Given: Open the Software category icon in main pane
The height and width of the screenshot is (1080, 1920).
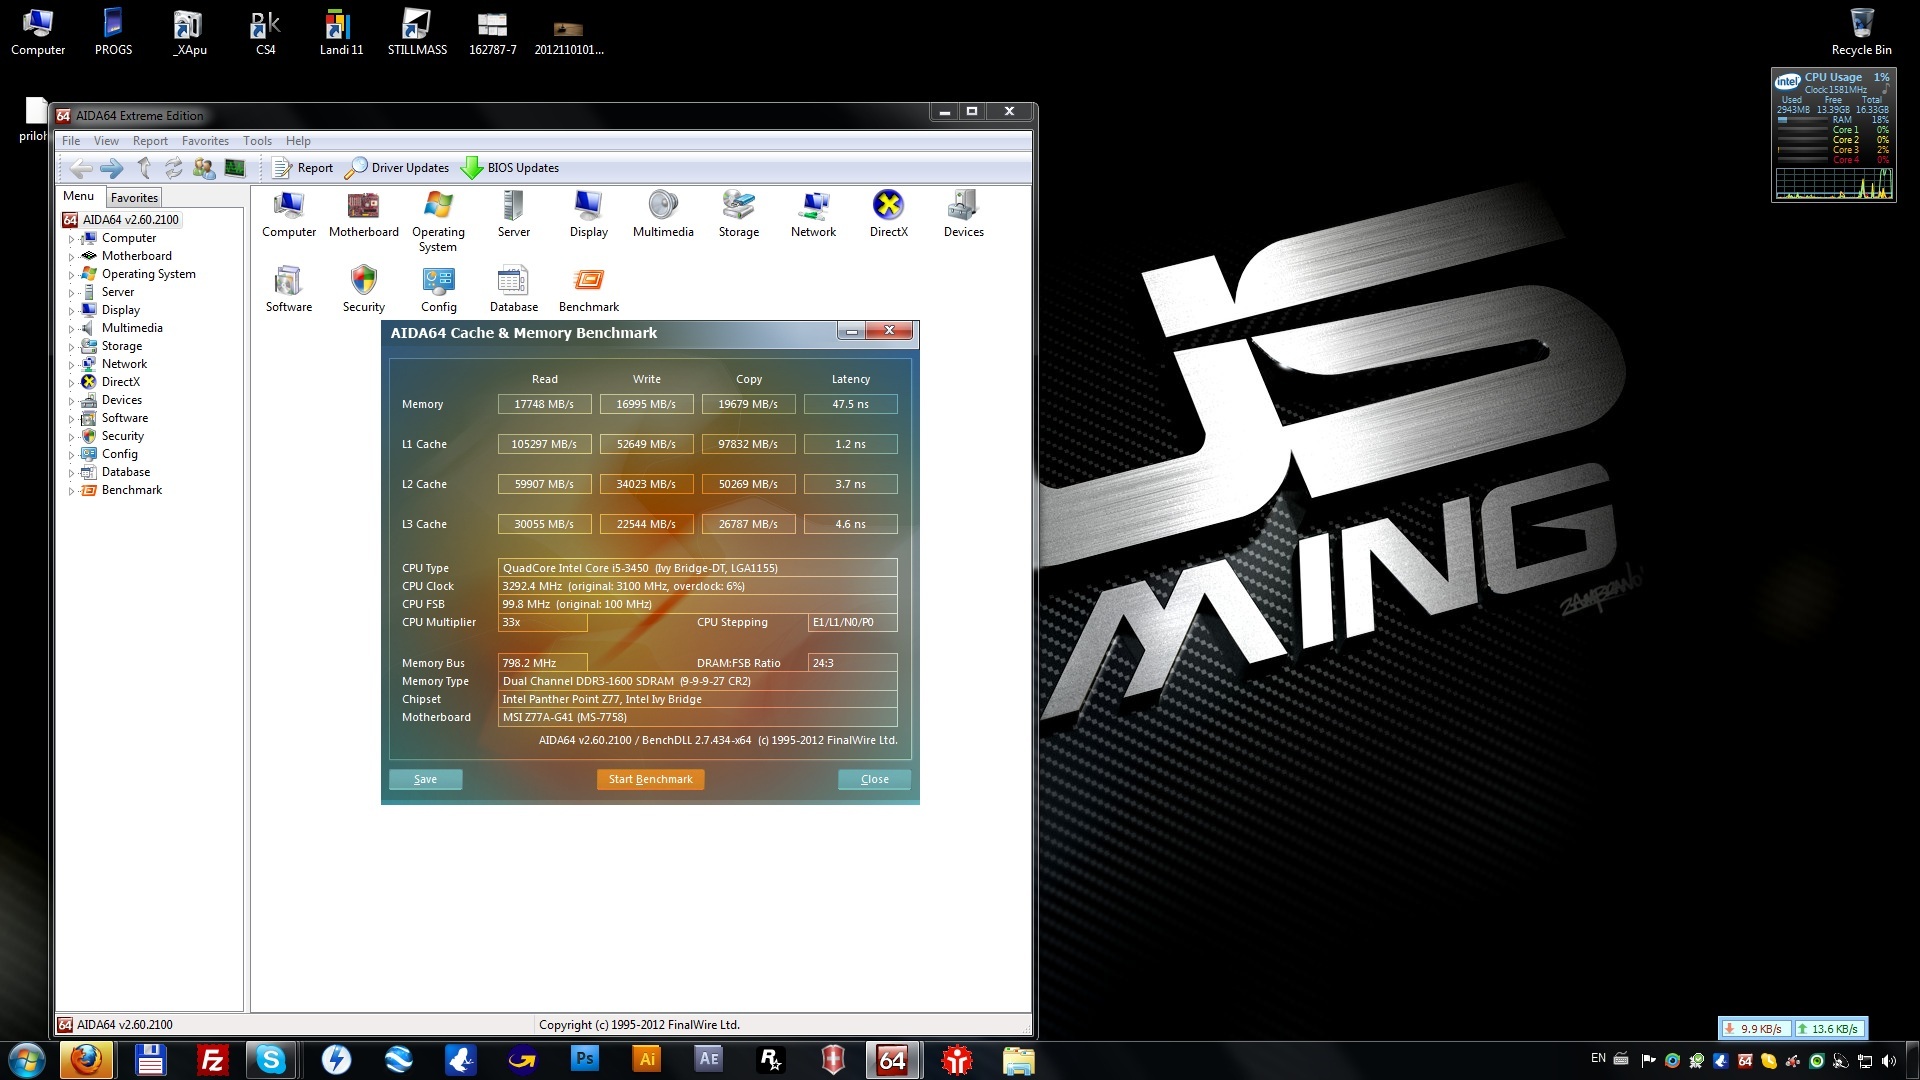Looking at the screenshot, I should click(x=289, y=289).
